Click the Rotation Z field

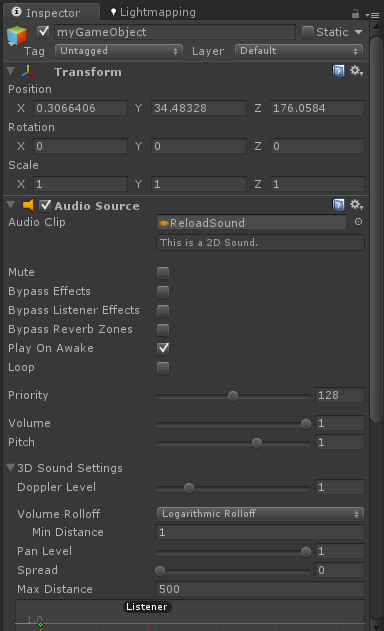(x=317, y=146)
